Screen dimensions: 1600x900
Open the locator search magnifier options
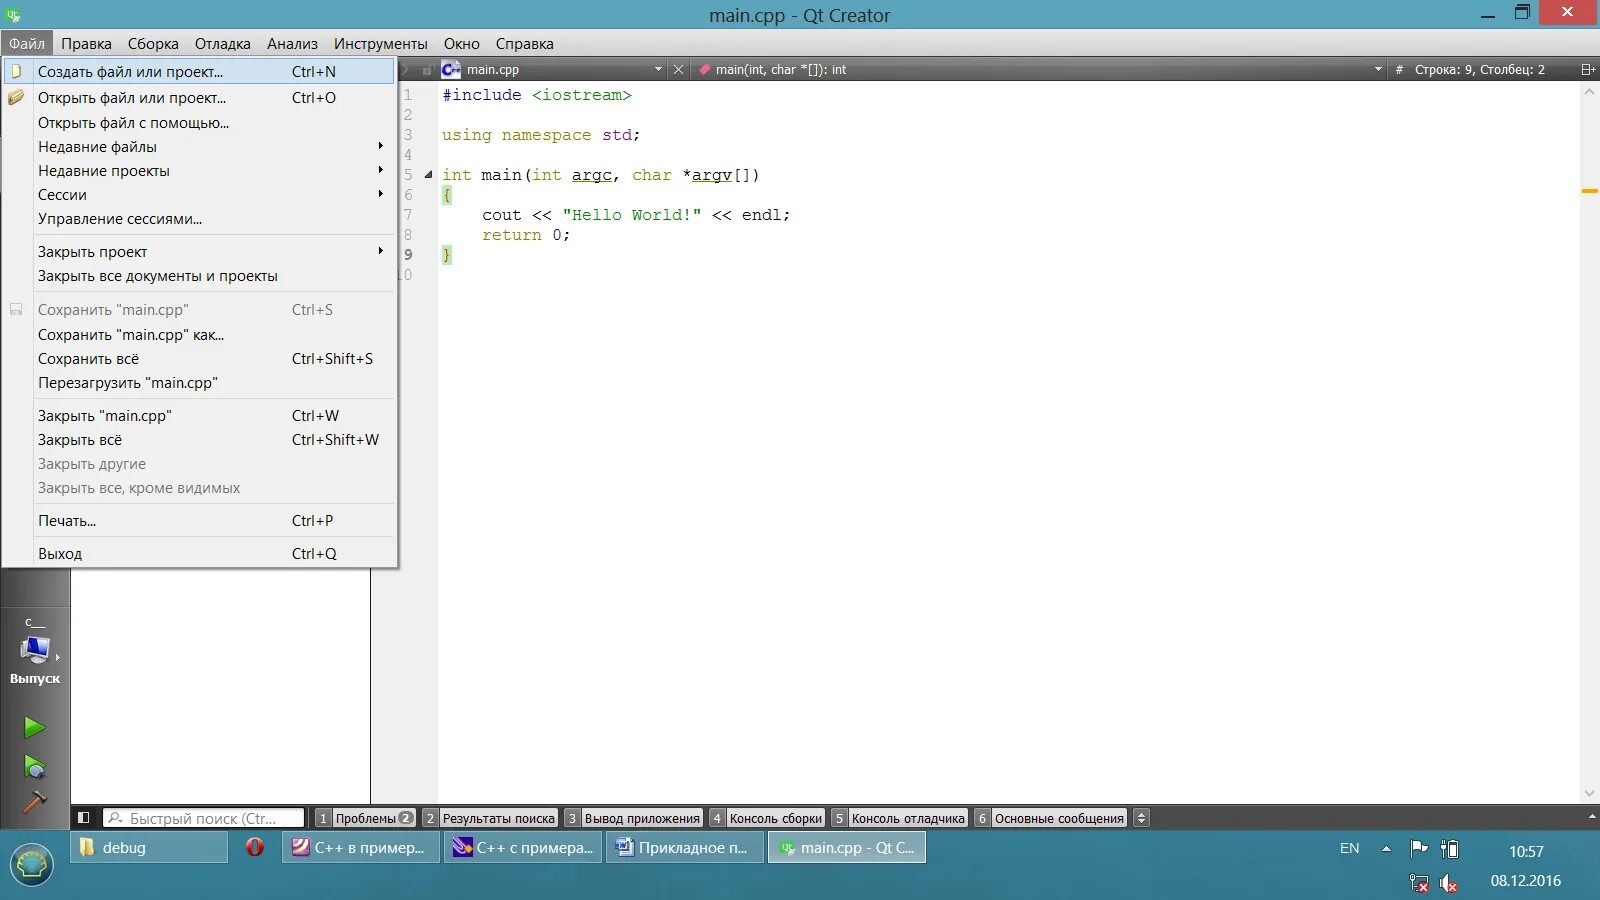tap(116, 818)
